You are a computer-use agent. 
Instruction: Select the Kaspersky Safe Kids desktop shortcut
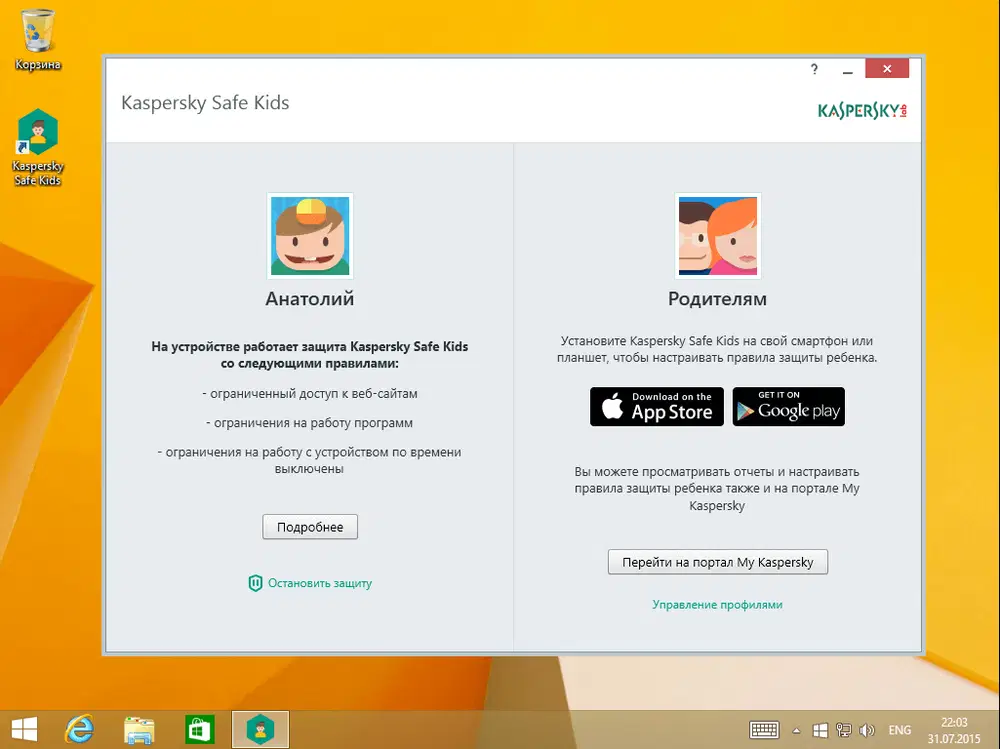[38, 147]
